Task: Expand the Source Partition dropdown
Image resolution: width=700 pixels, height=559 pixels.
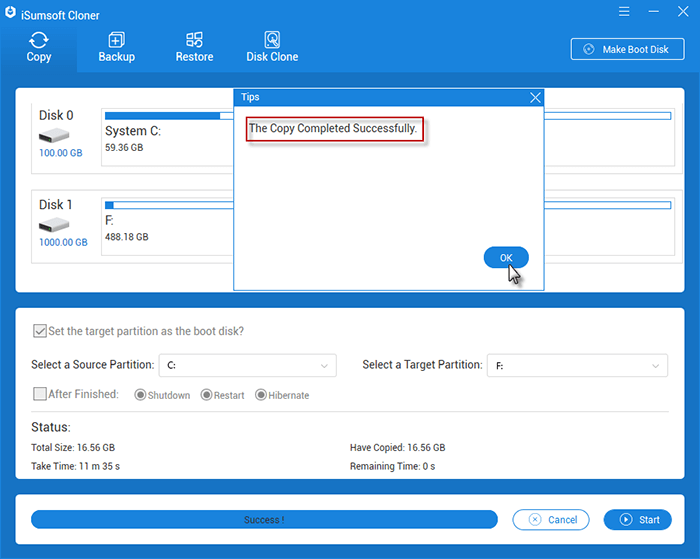Action: tap(247, 366)
